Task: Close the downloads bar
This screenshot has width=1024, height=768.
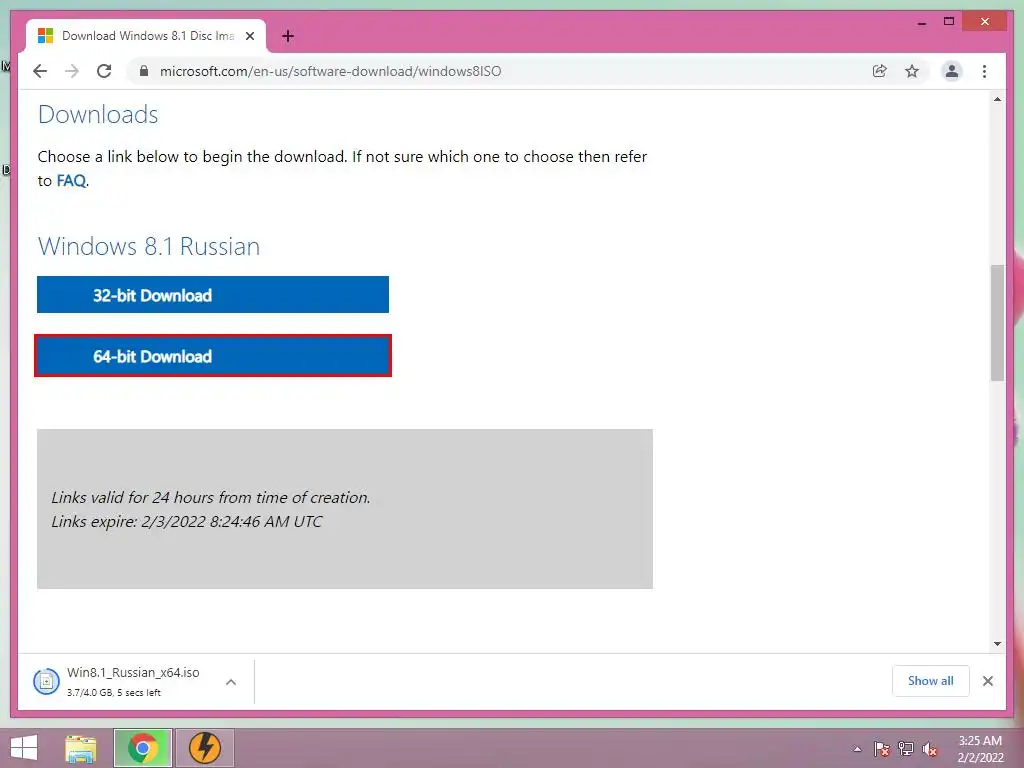Action: point(987,681)
